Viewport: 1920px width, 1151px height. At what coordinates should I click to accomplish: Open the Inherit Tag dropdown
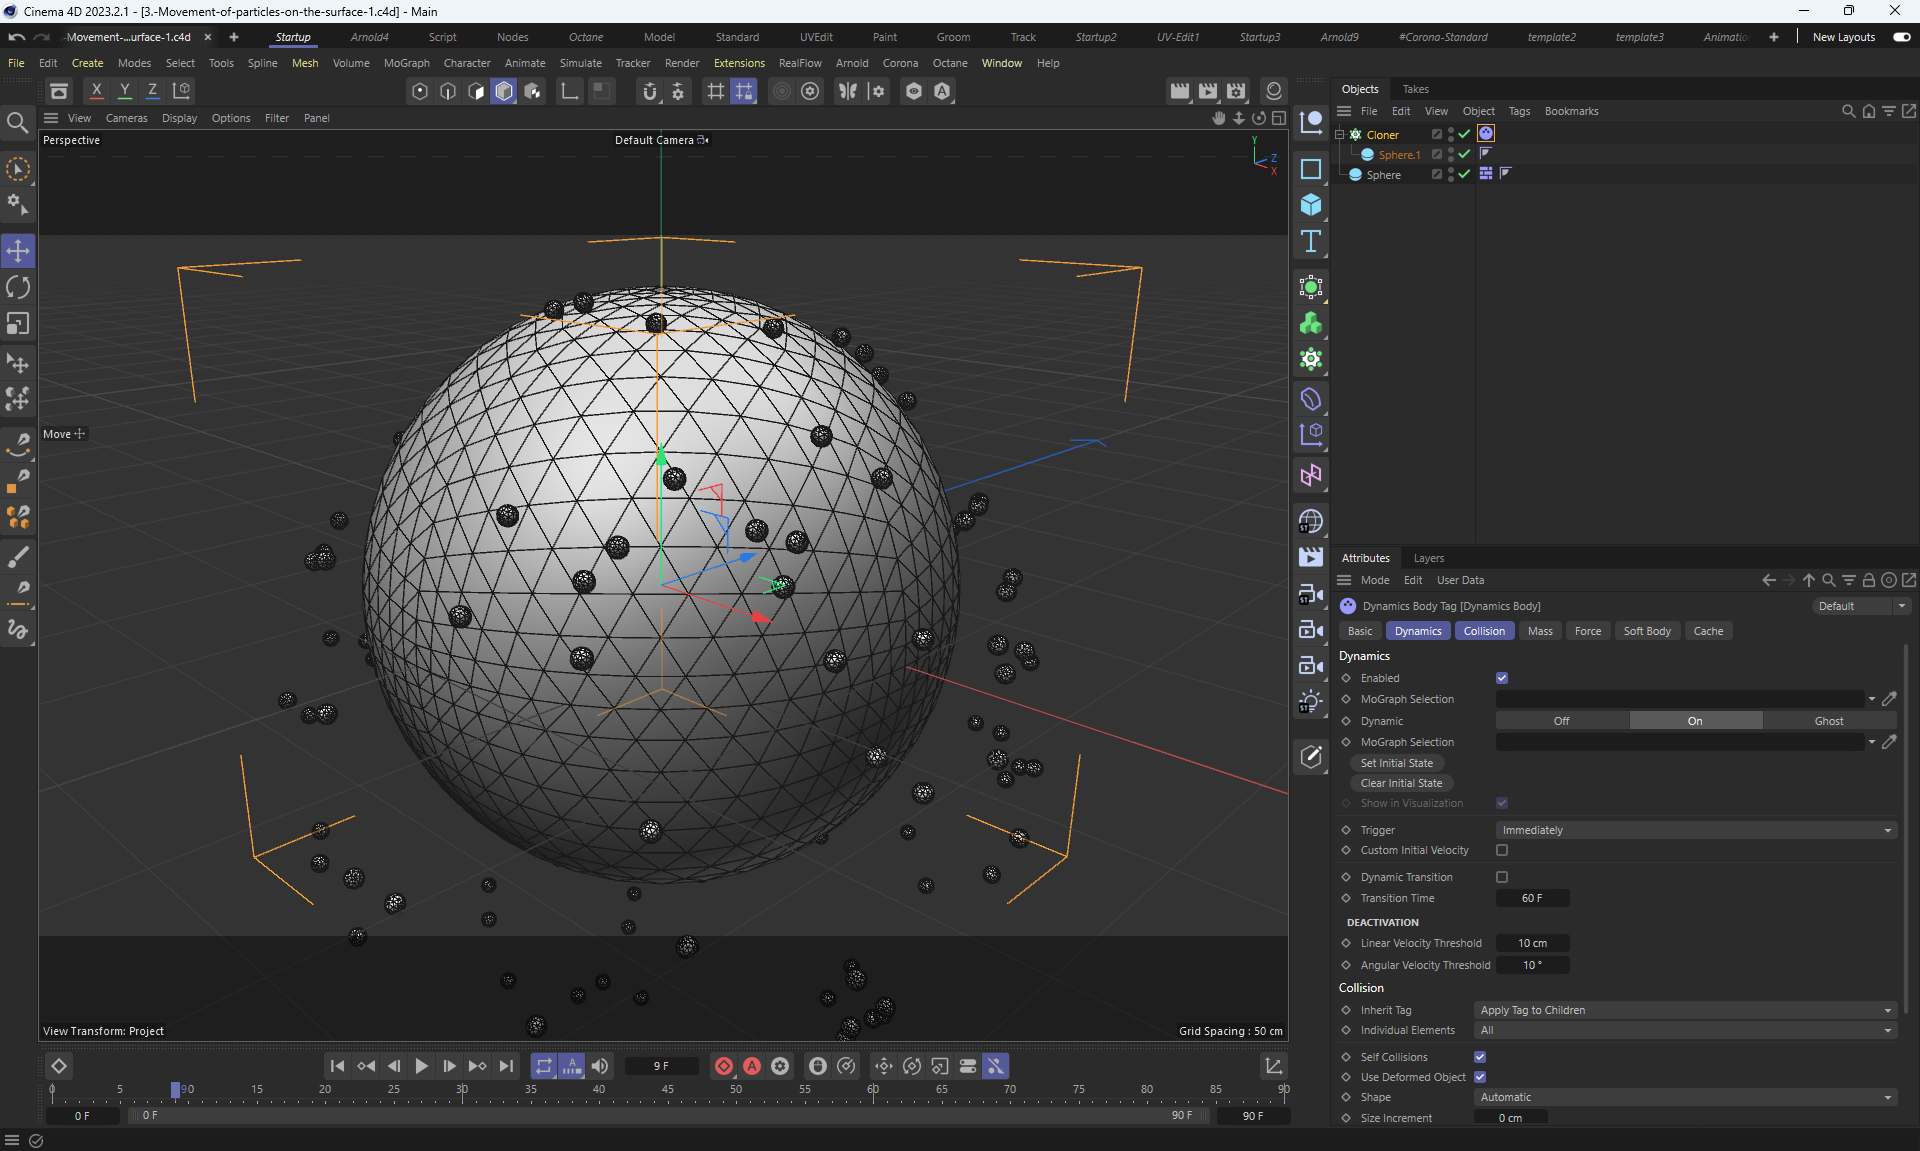pos(1685,1010)
